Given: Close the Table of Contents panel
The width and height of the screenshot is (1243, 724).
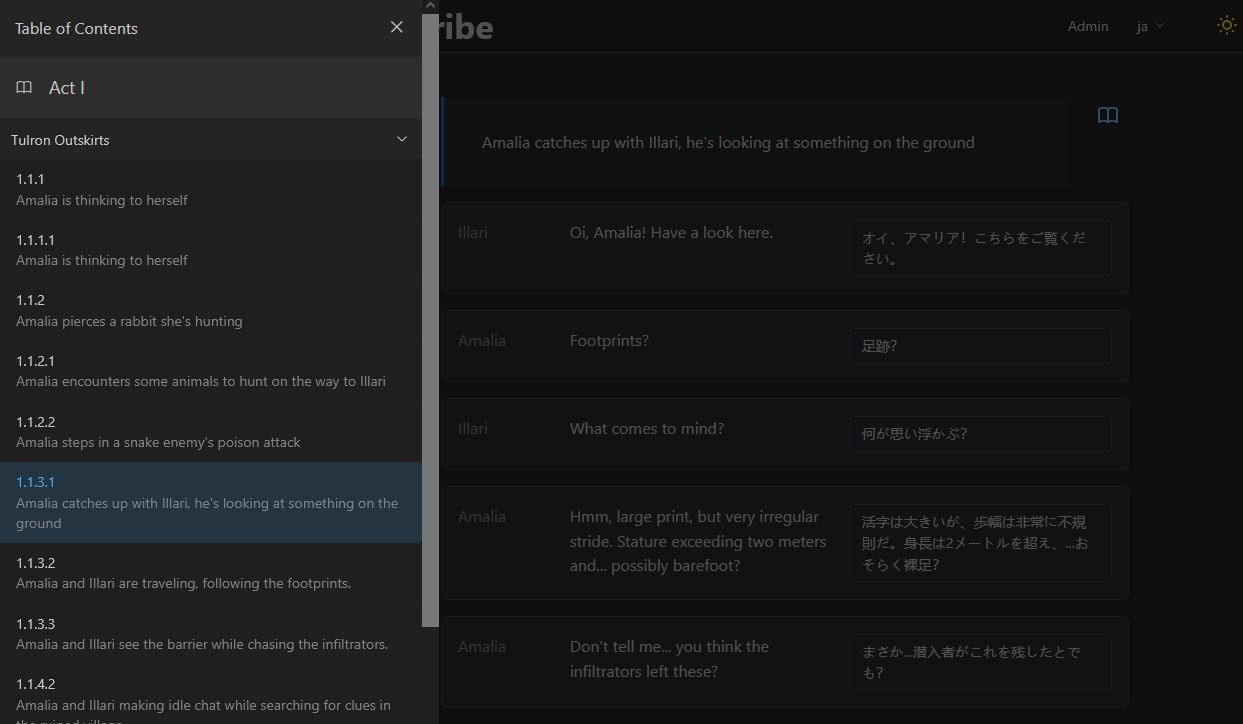Looking at the screenshot, I should (x=397, y=27).
